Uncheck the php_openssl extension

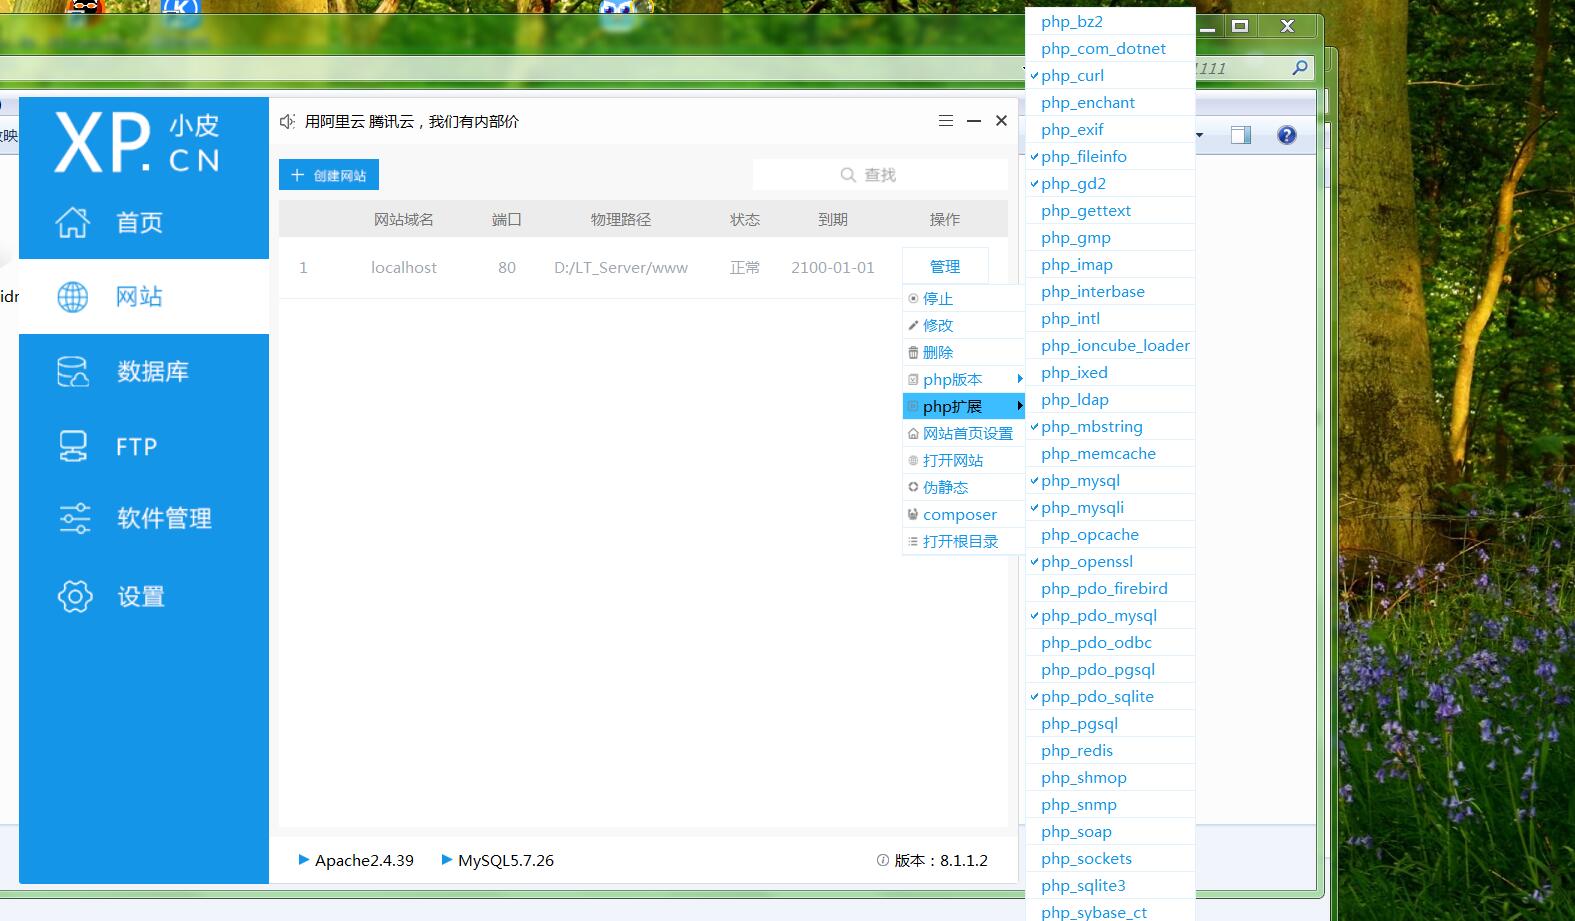tap(1086, 562)
